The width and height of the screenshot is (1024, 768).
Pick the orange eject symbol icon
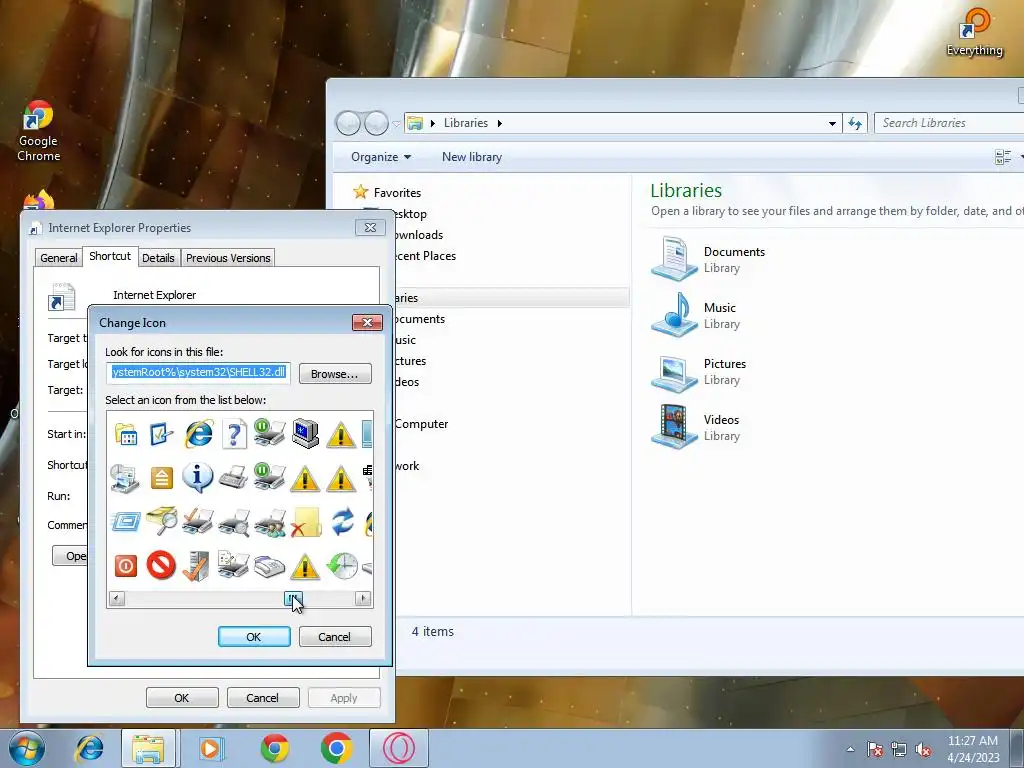click(161, 478)
